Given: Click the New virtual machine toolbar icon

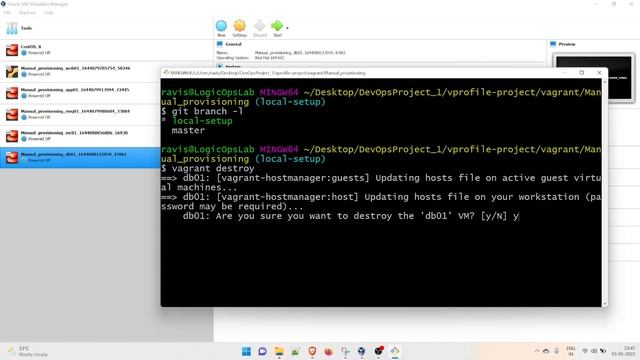Looking at the screenshot, I should (221, 26).
